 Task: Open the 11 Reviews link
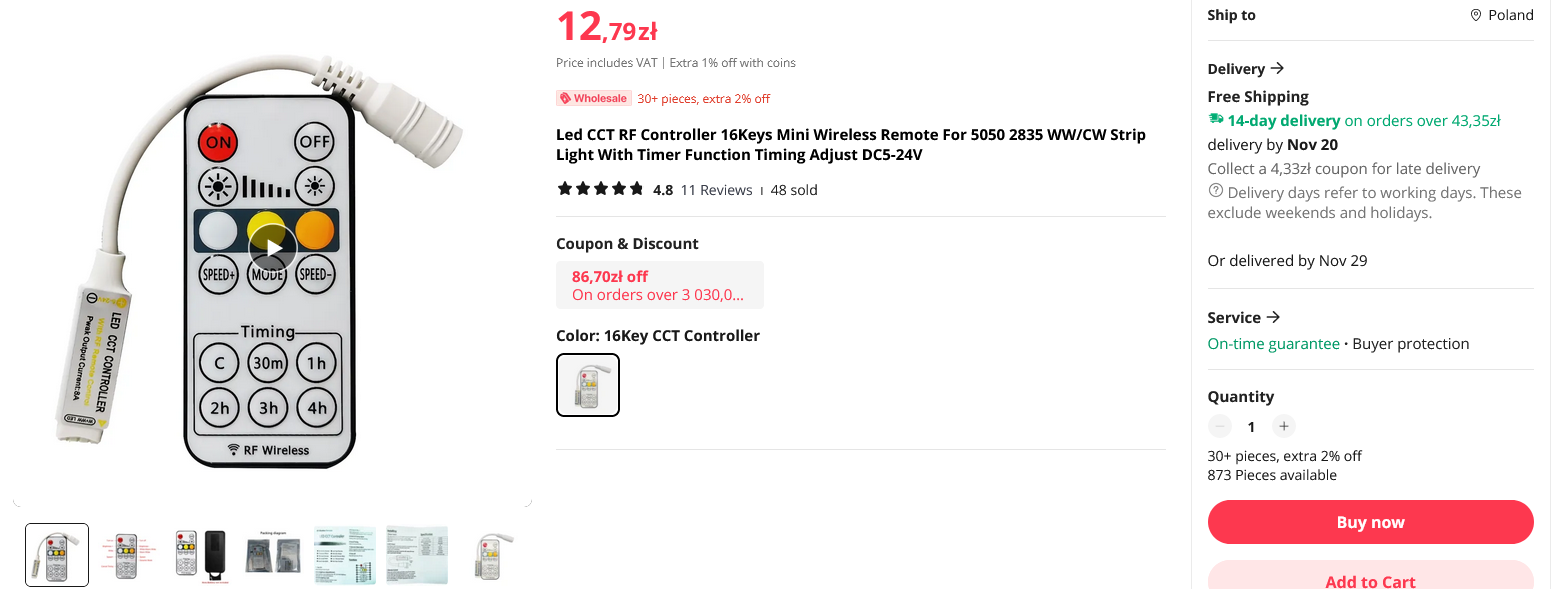716,190
